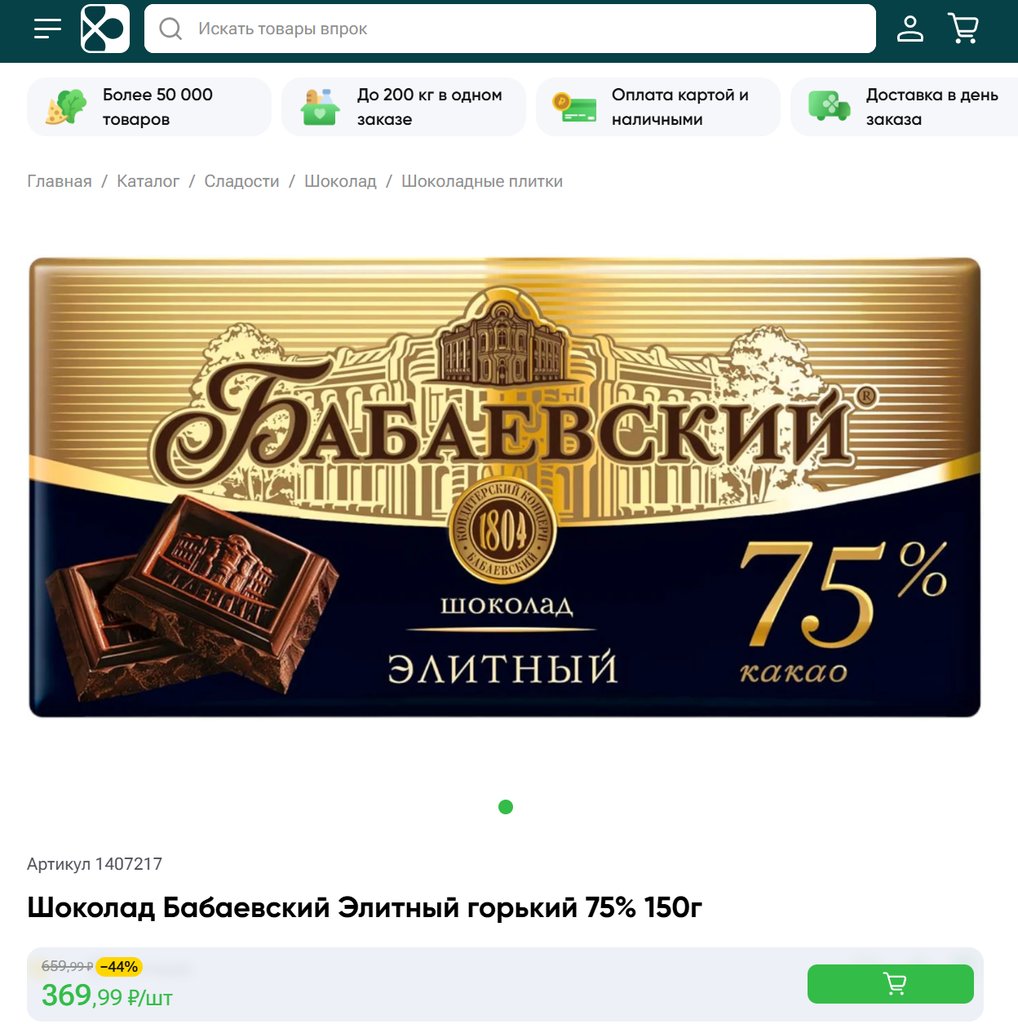Open the hamburger menu icon
Screen dimensions: 1018x1024
click(48, 29)
